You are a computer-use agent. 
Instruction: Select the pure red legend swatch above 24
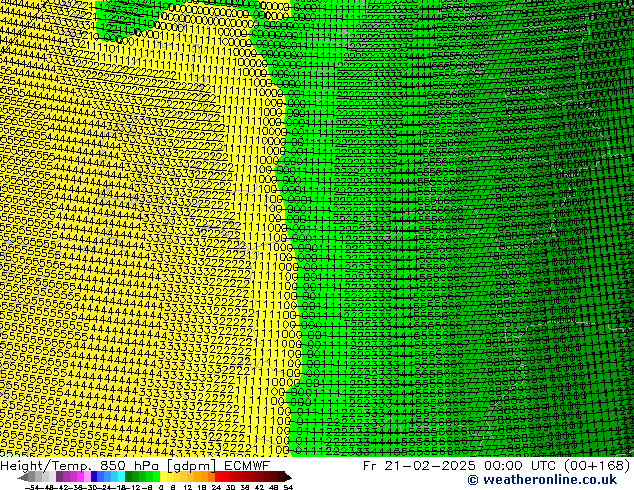218,477
